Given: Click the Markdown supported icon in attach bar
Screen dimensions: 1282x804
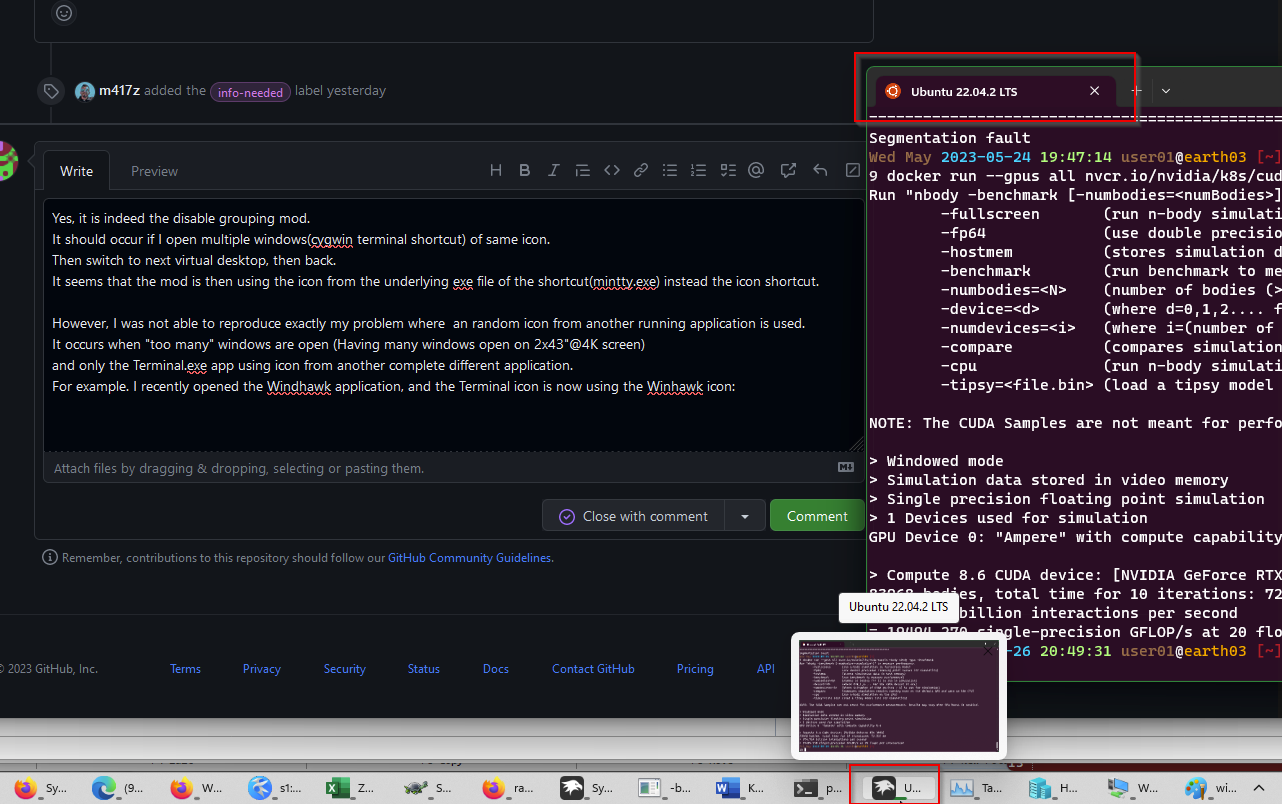Looking at the screenshot, I should [x=845, y=466].
